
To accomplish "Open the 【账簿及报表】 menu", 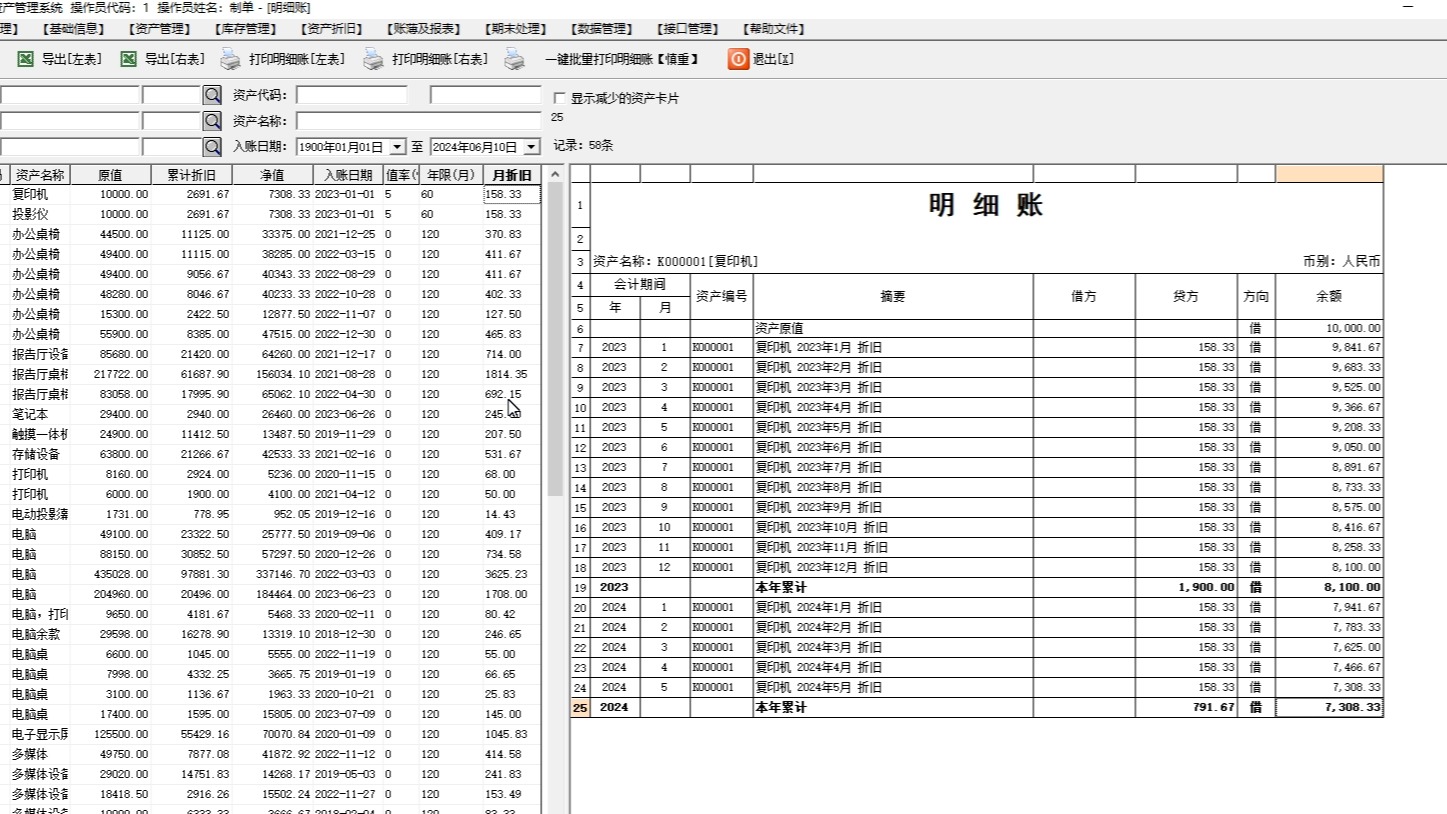I will click(425, 29).
